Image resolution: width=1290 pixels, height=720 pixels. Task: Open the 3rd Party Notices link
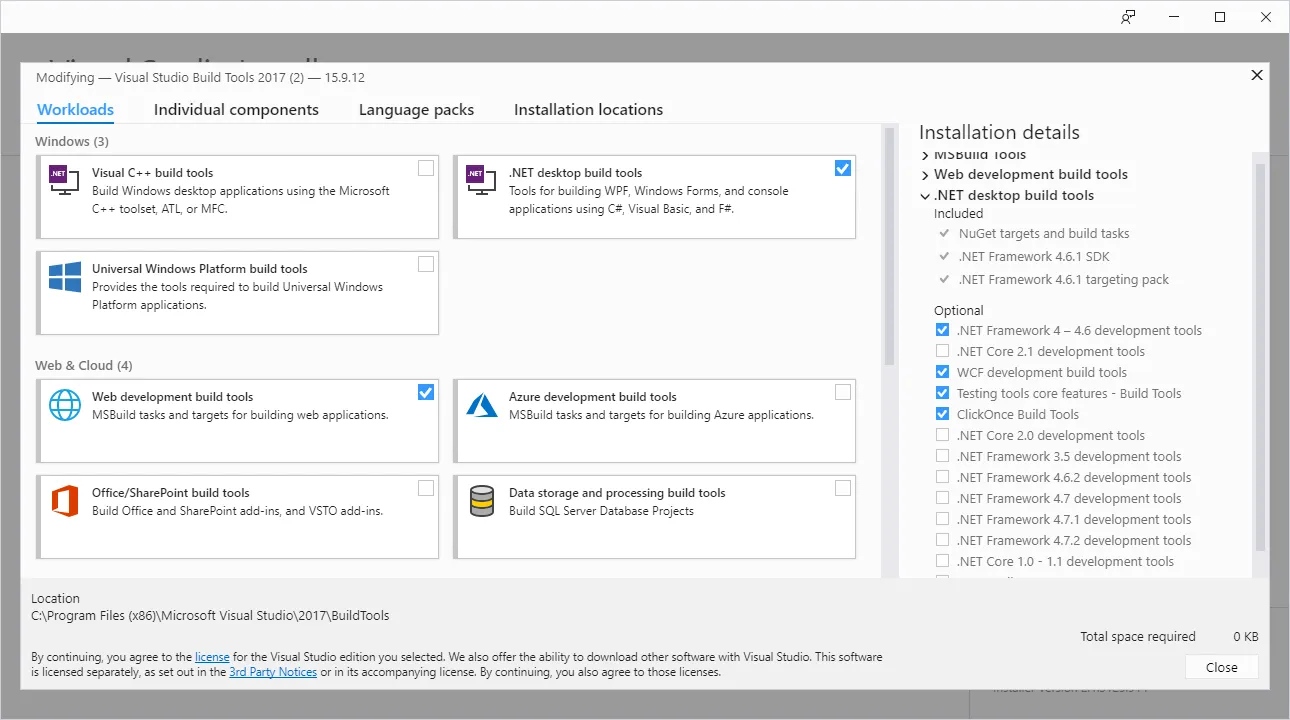click(273, 672)
